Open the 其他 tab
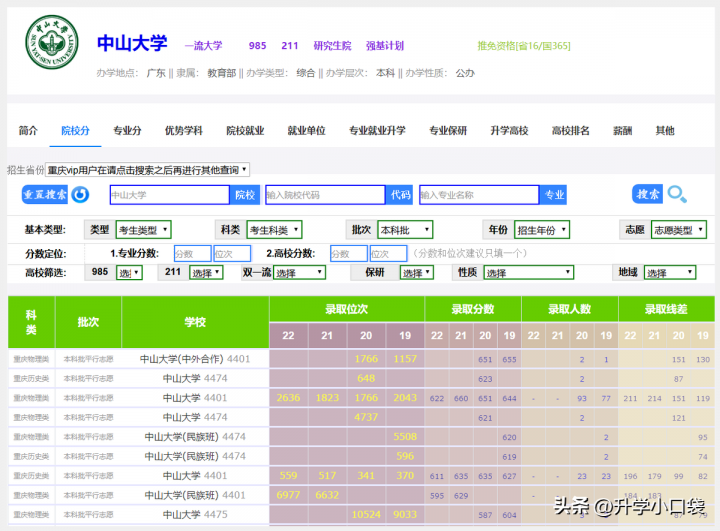Screen dimensions: 720x531 pos(665,131)
